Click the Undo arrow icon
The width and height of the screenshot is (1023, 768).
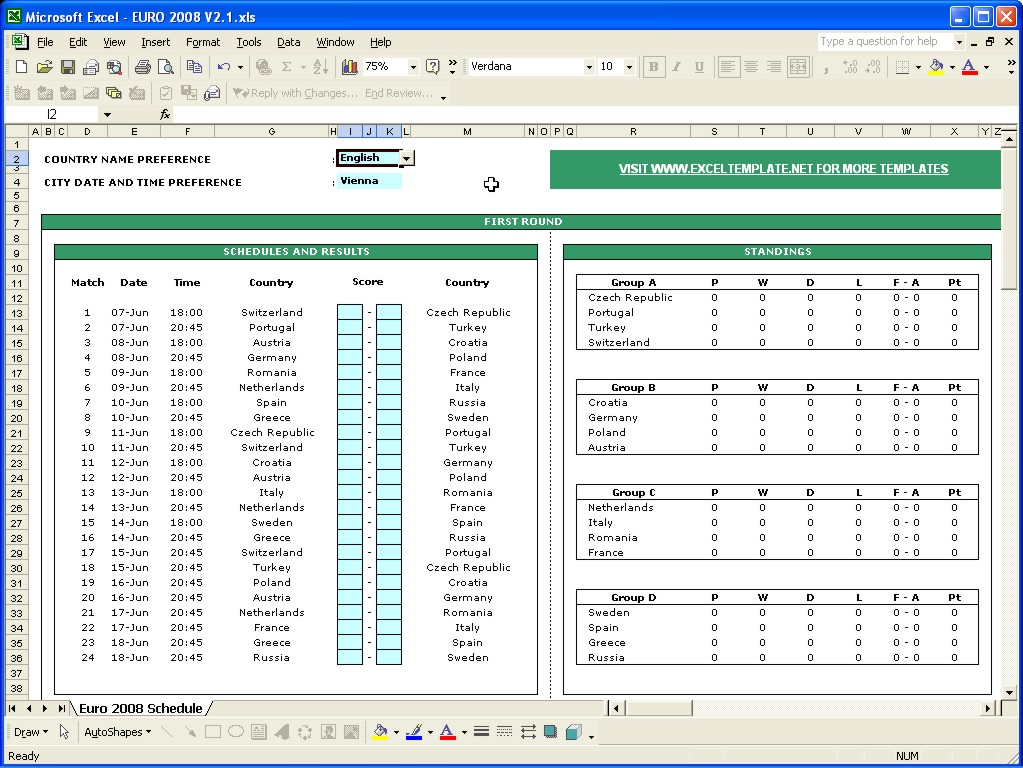[223, 67]
